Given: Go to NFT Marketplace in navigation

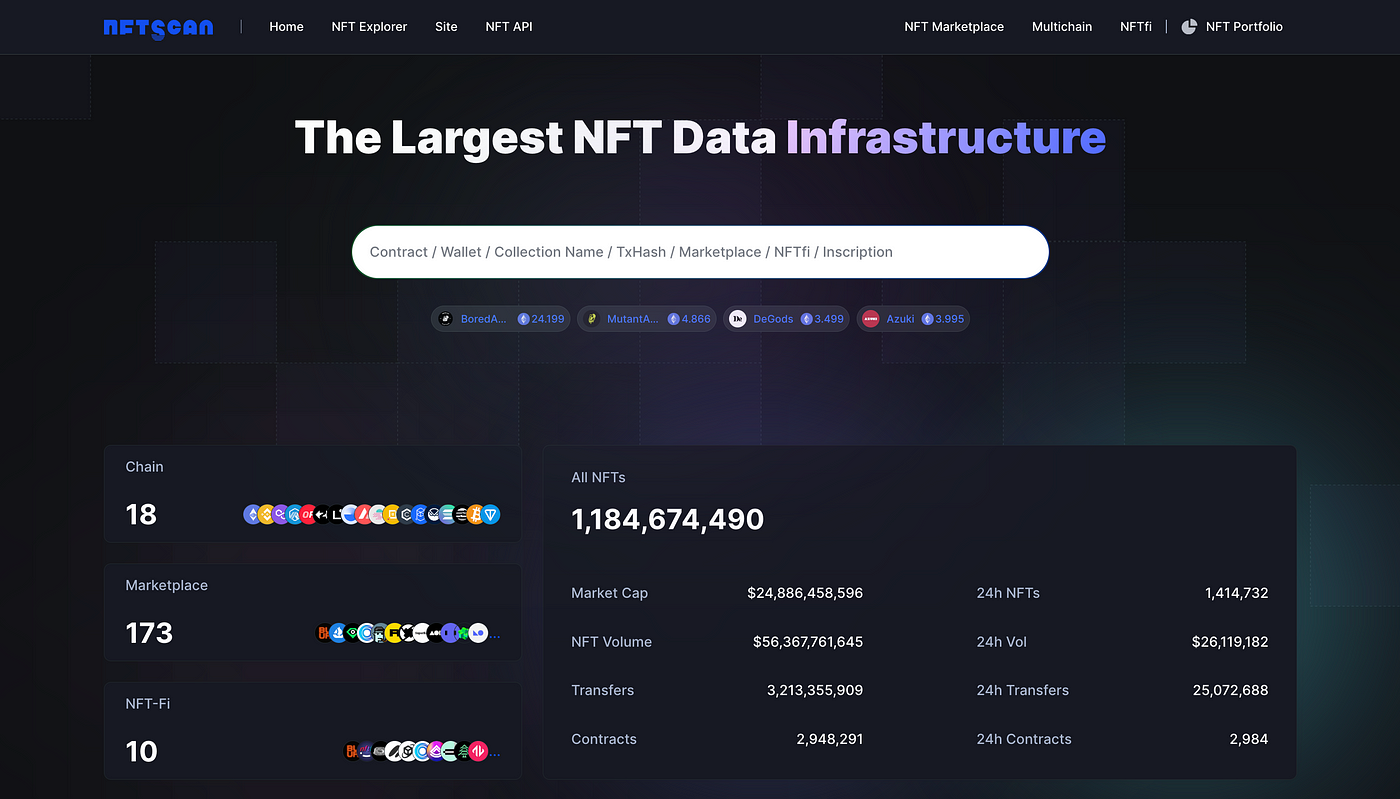Looking at the screenshot, I should click(954, 27).
